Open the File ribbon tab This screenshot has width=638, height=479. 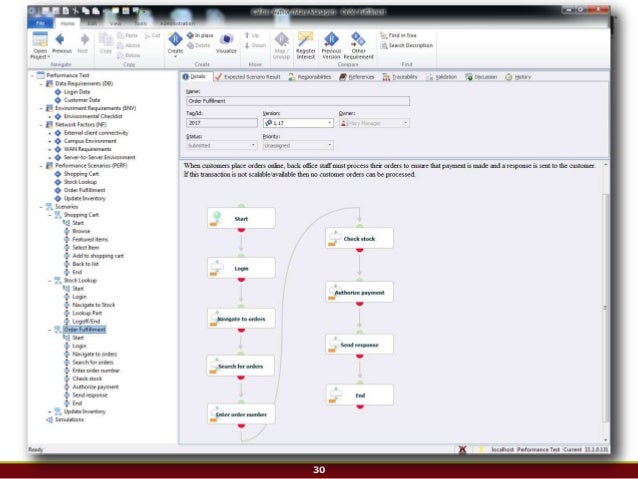[40, 23]
